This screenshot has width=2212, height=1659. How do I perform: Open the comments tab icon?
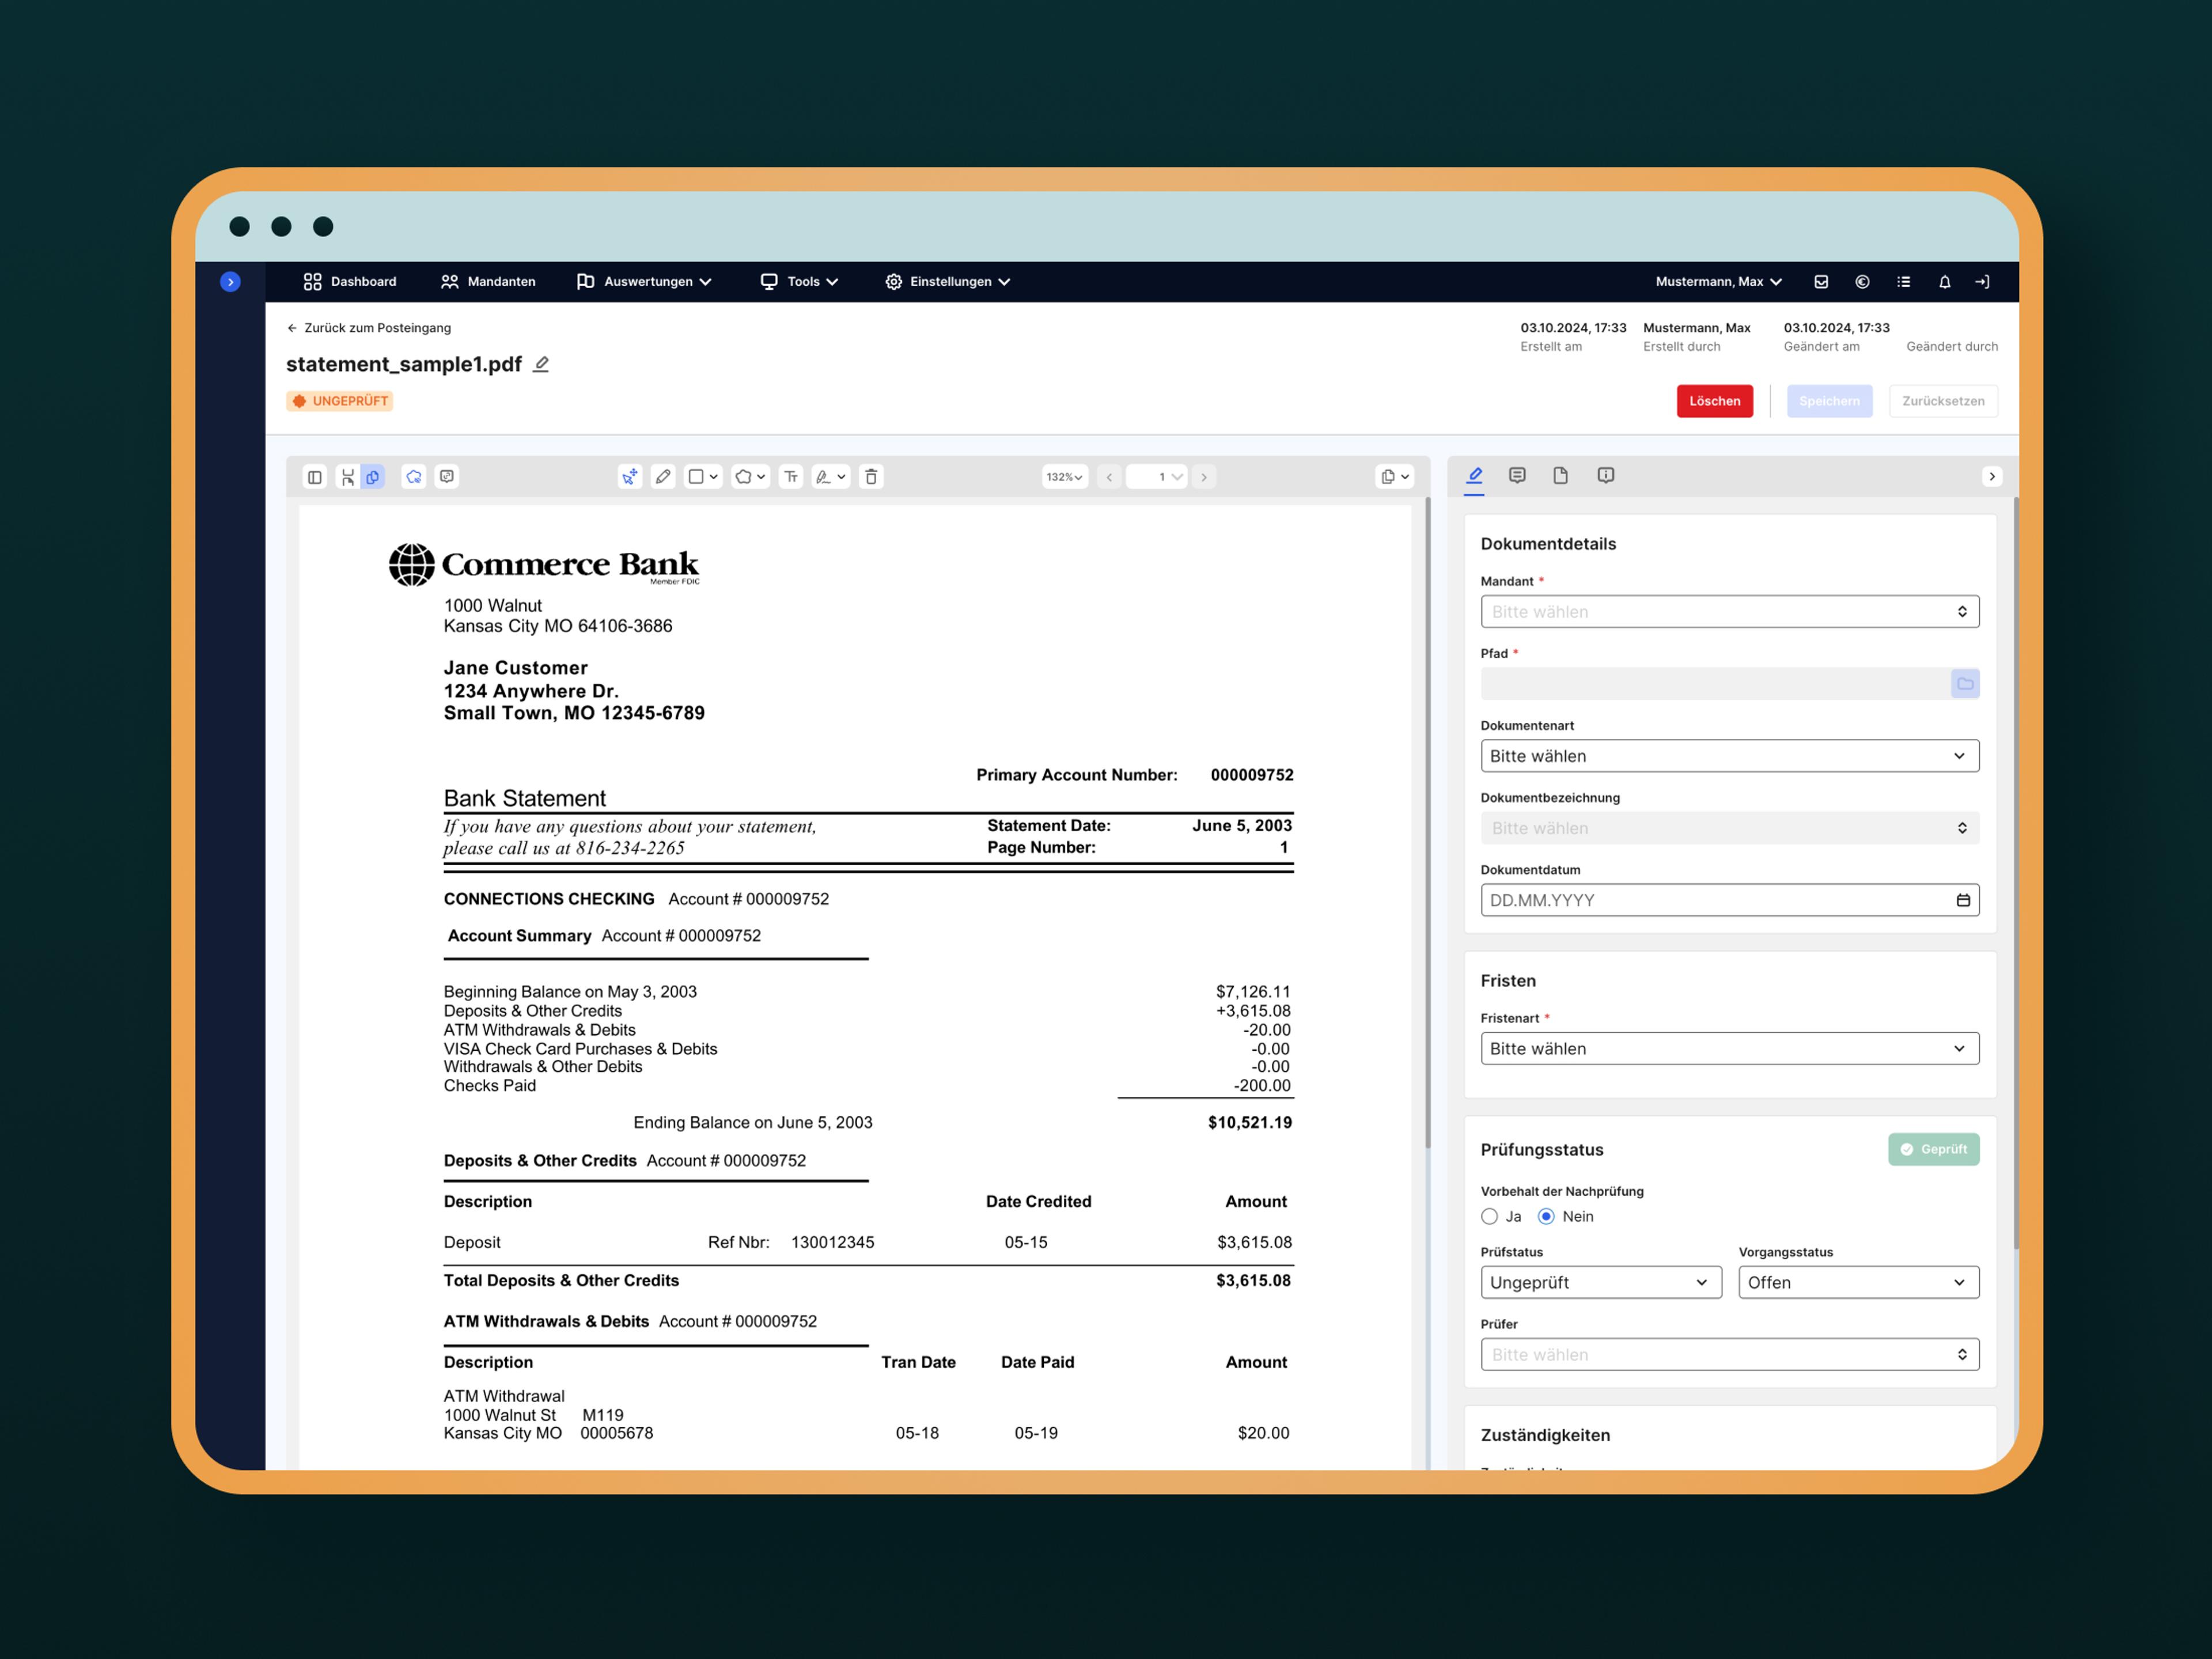[1517, 475]
